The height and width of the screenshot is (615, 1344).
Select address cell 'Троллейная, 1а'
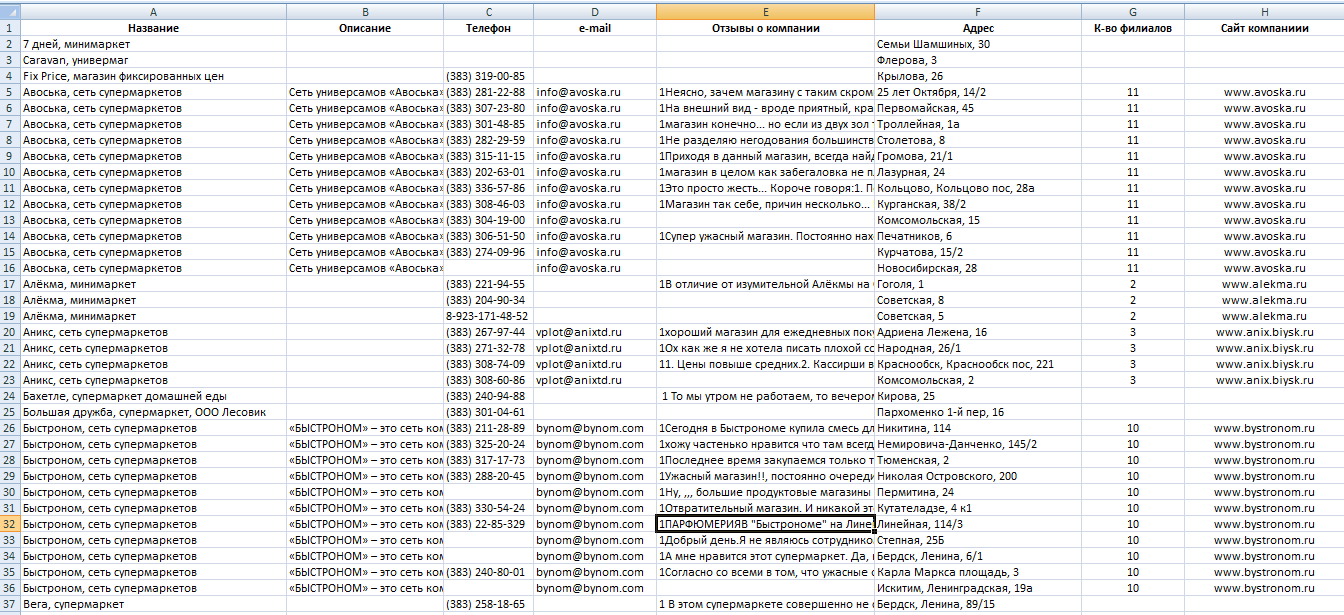click(x=977, y=124)
